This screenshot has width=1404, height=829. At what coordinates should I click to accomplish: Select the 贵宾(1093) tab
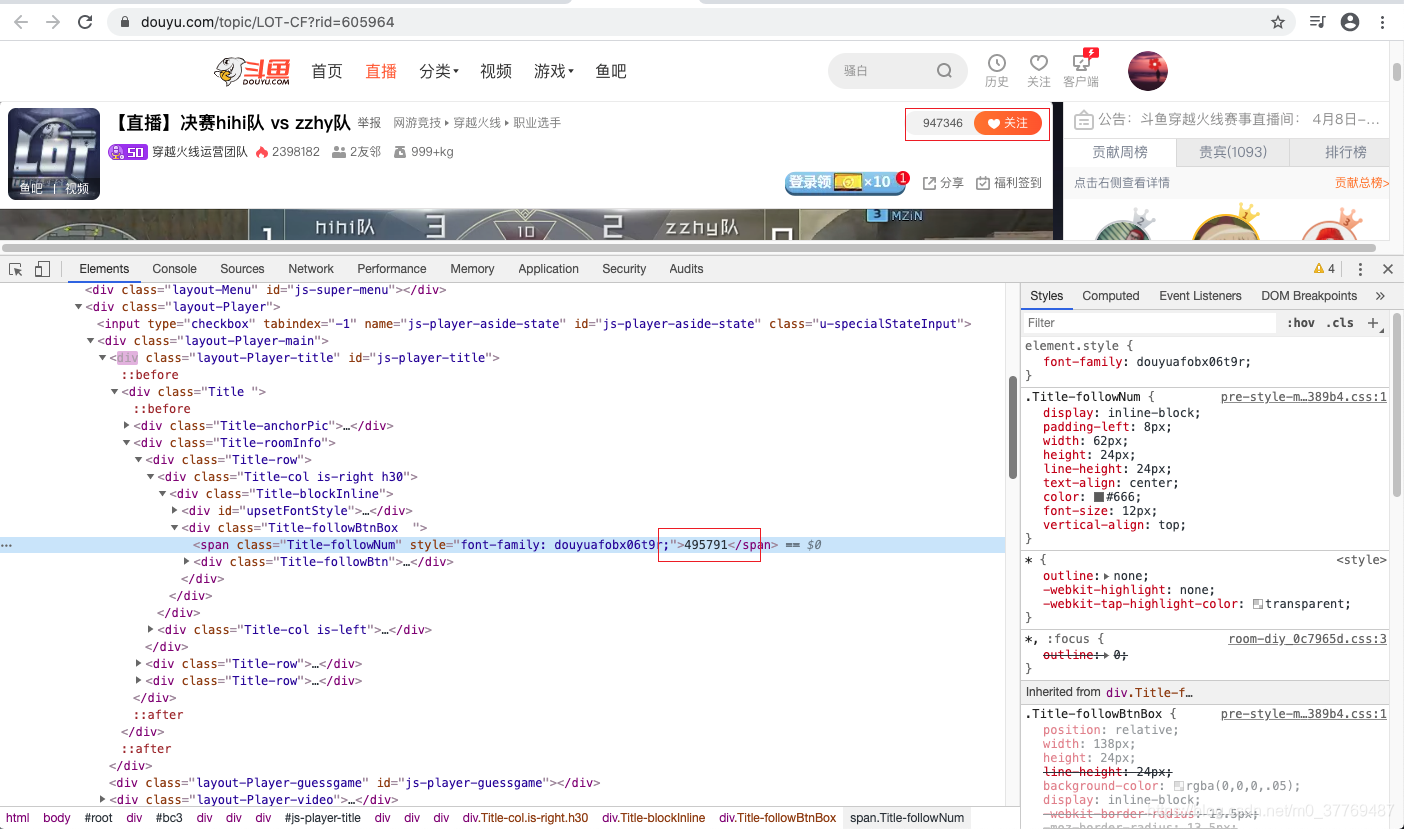pos(1233,152)
